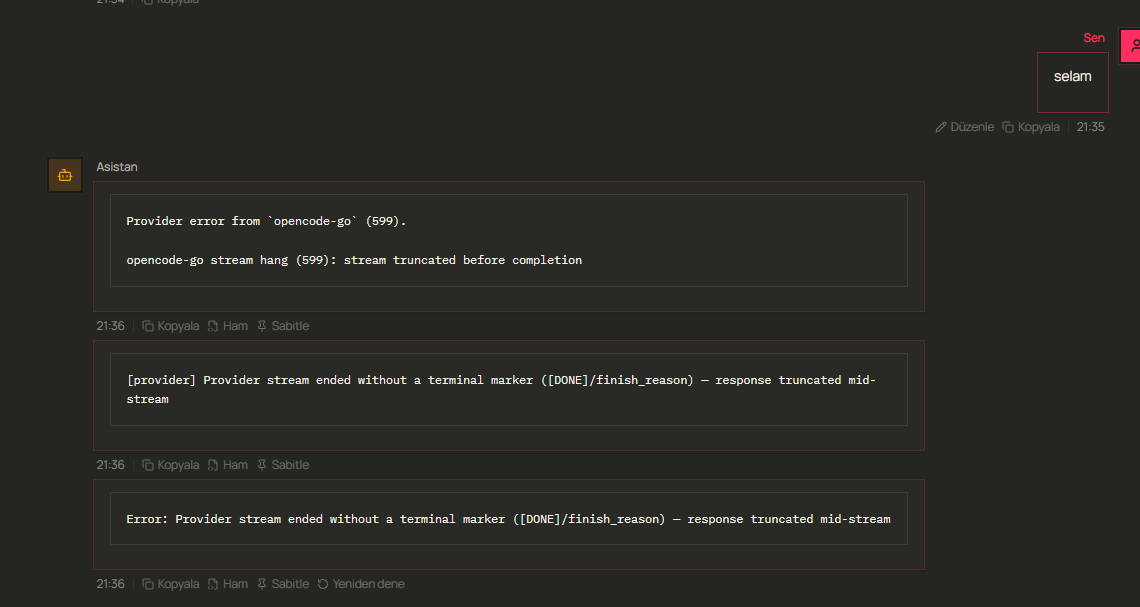Copy the [provider] stream ended message

[170, 465]
